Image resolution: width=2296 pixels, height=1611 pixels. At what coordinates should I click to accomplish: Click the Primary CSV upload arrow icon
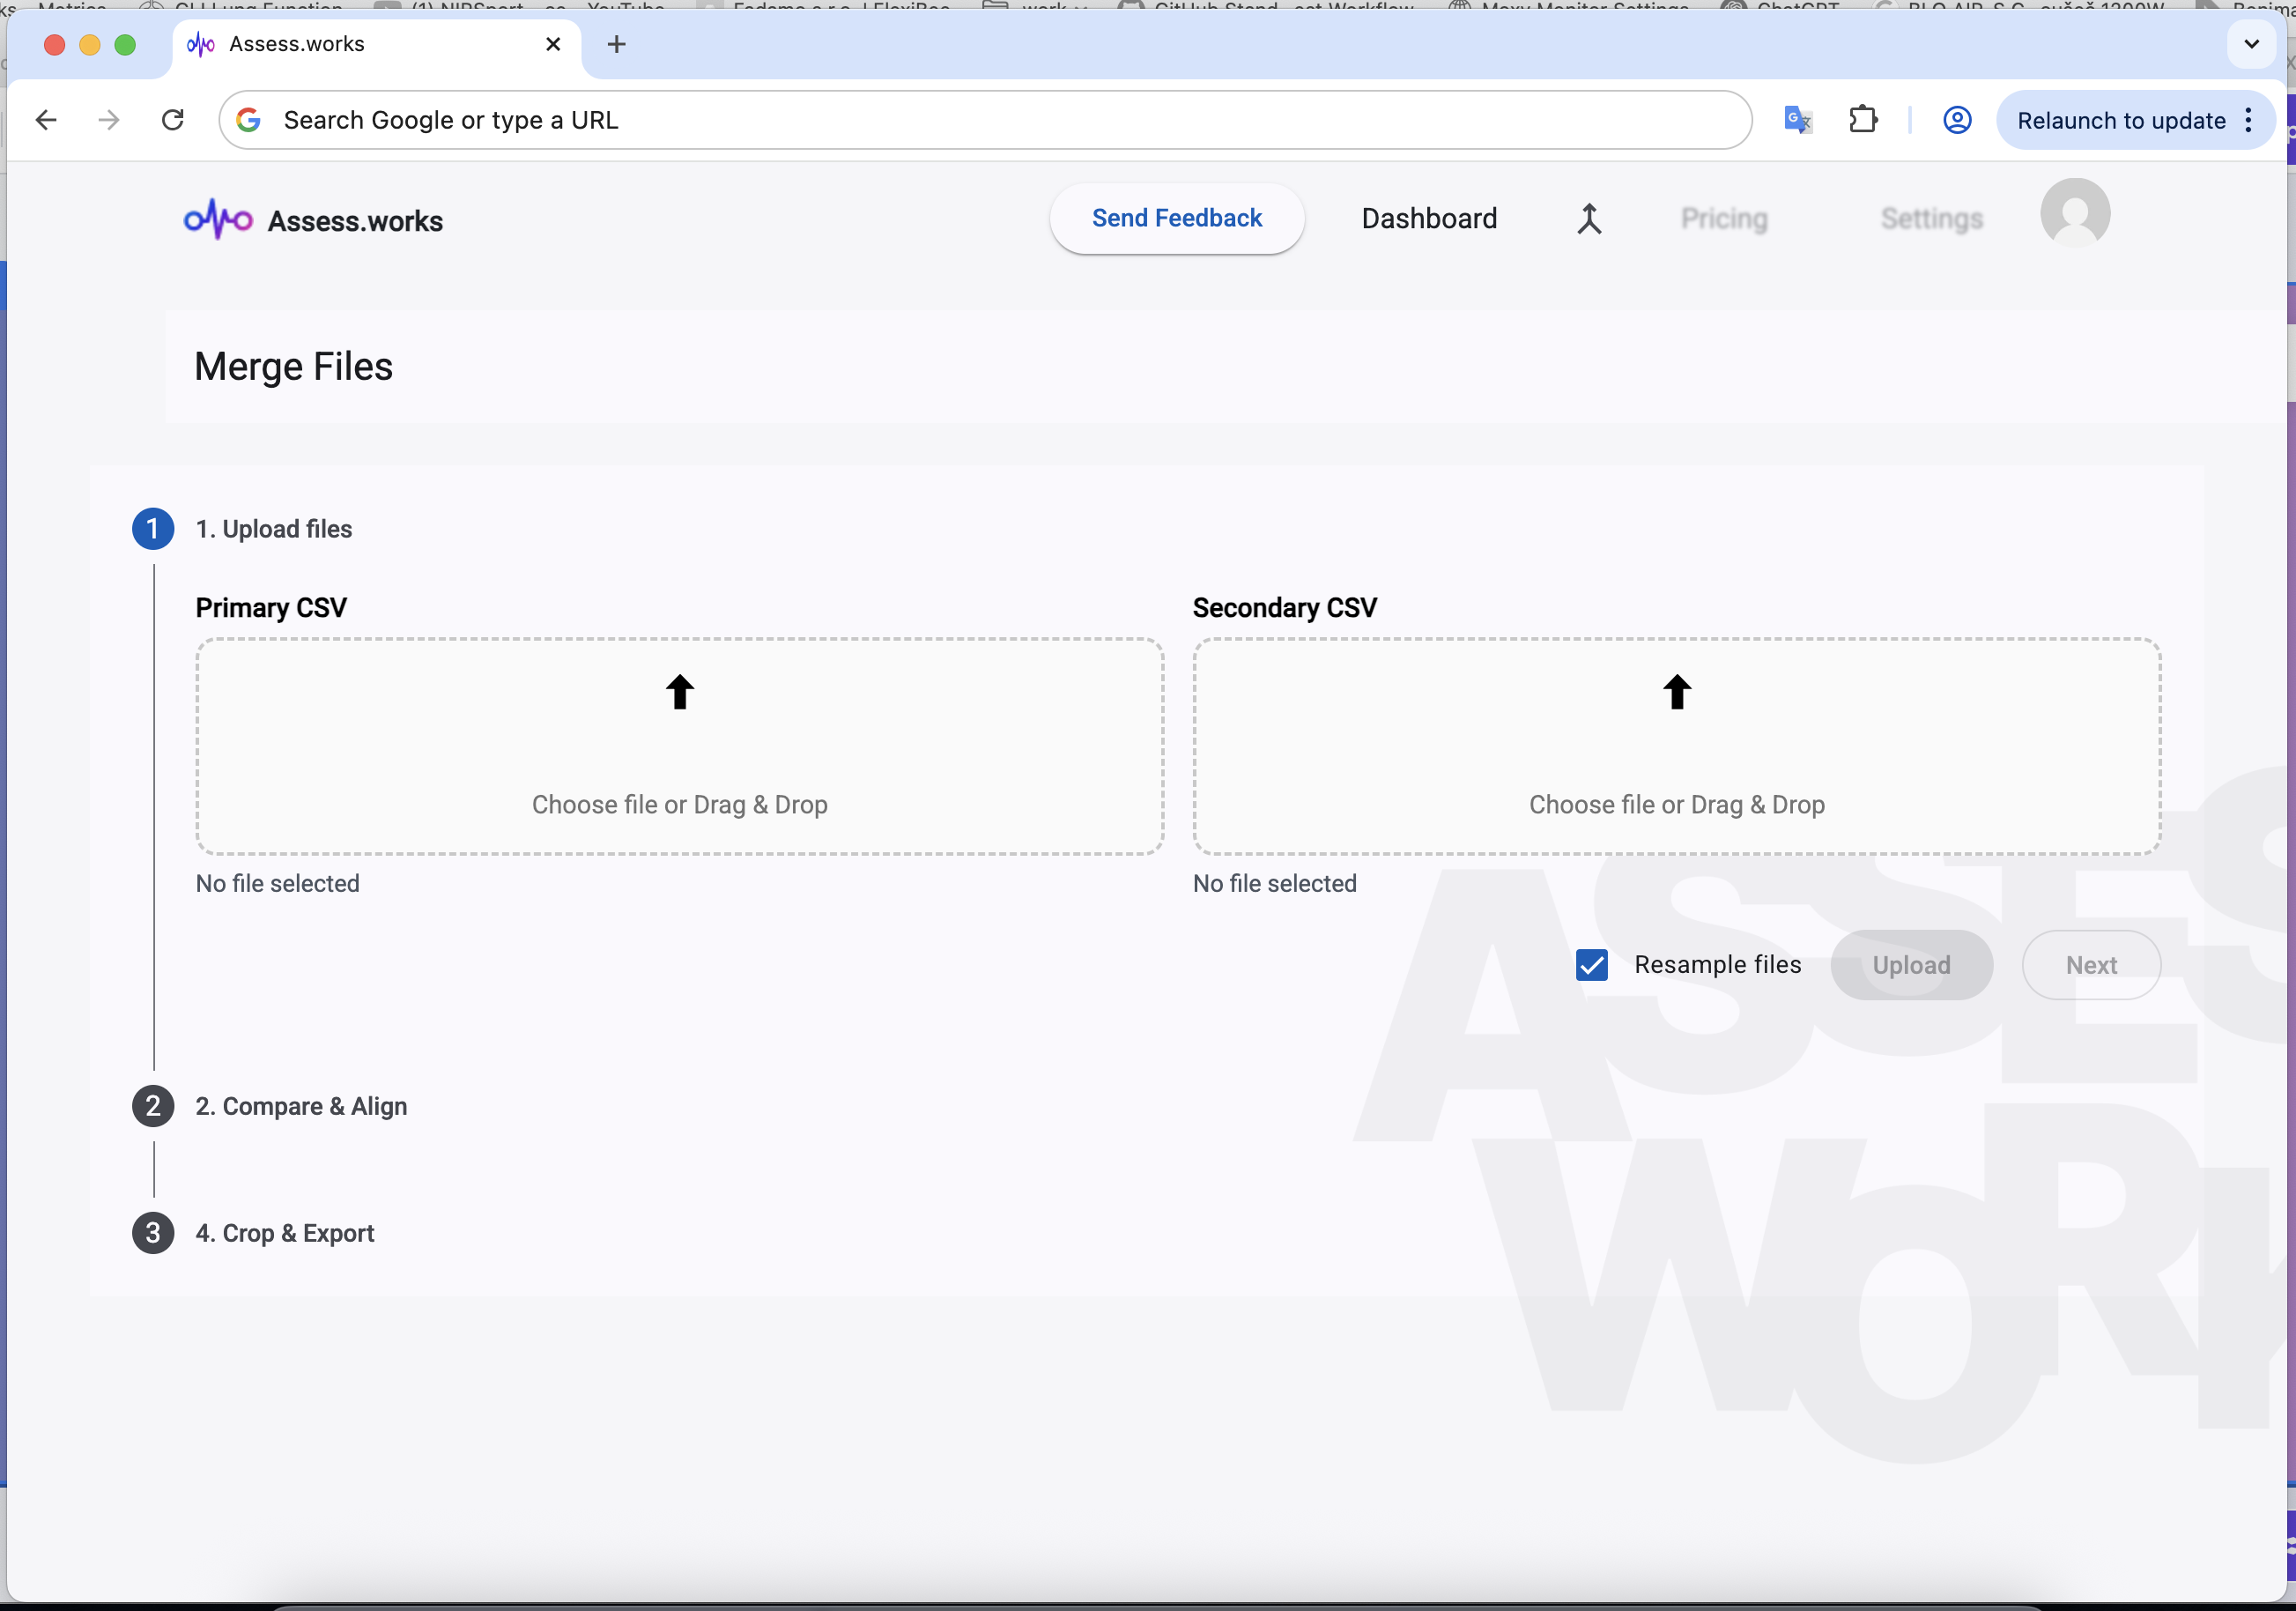click(x=679, y=692)
